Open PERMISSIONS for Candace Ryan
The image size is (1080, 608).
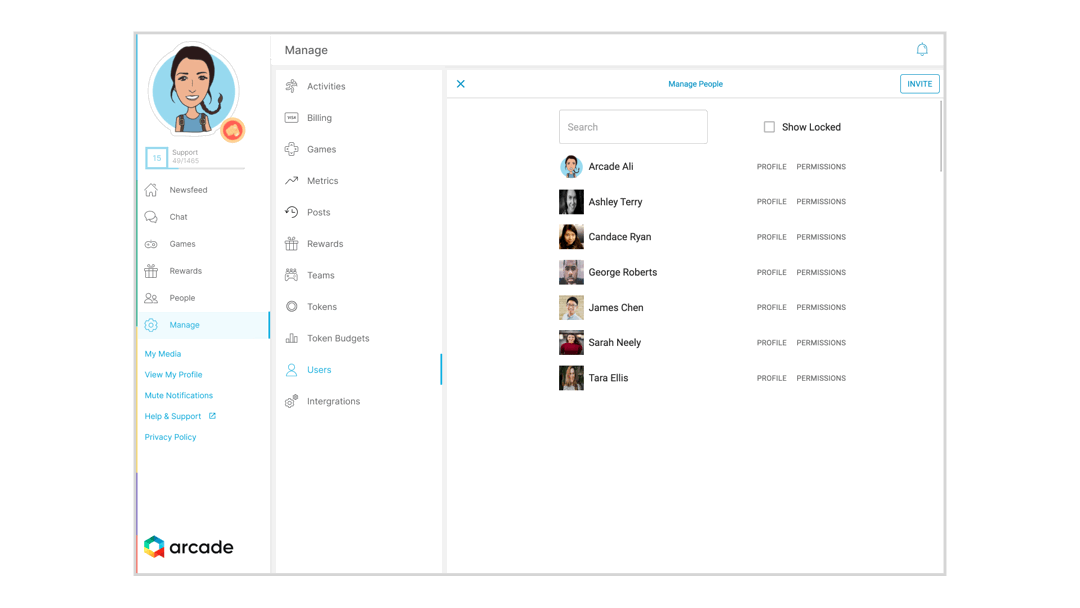tap(821, 237)
